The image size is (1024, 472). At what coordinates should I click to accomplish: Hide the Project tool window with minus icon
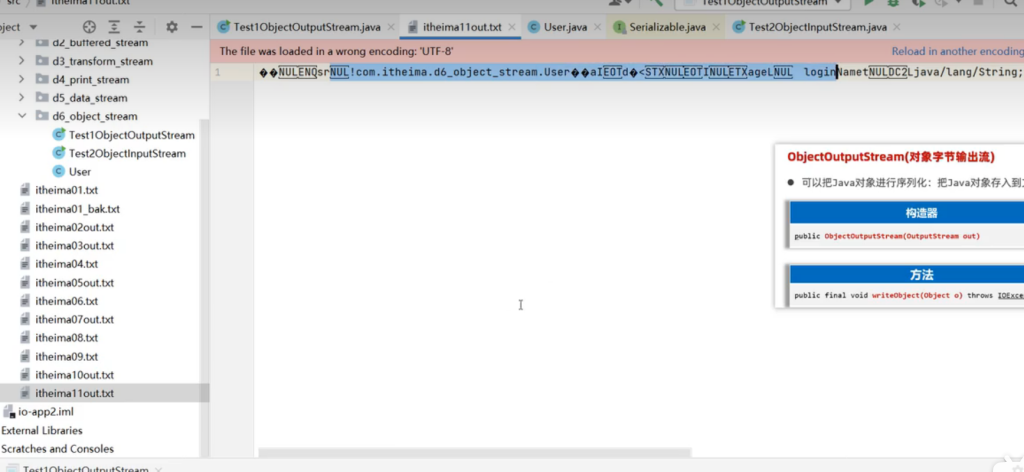(195, 27)
